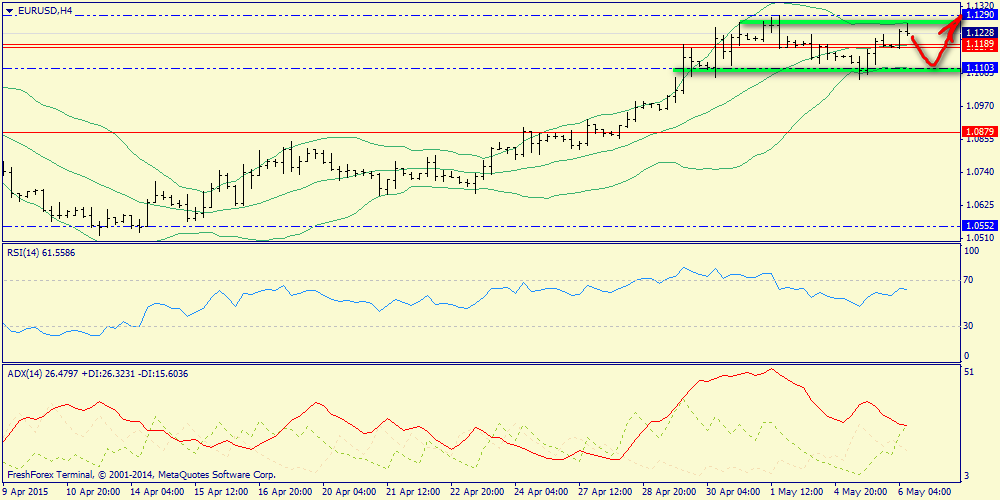Click the FreshForex Terminal copyright text

click(140, 474)
